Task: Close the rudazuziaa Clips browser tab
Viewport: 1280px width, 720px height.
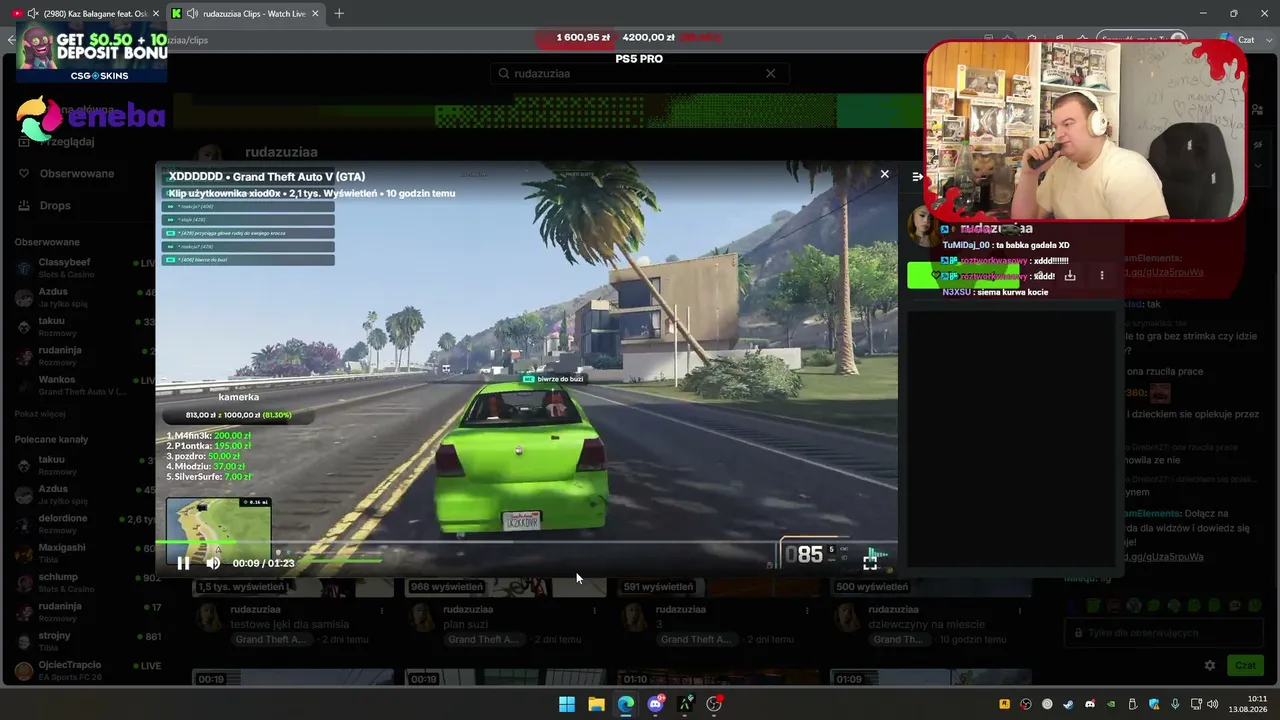Action: (x=316, y=13)
